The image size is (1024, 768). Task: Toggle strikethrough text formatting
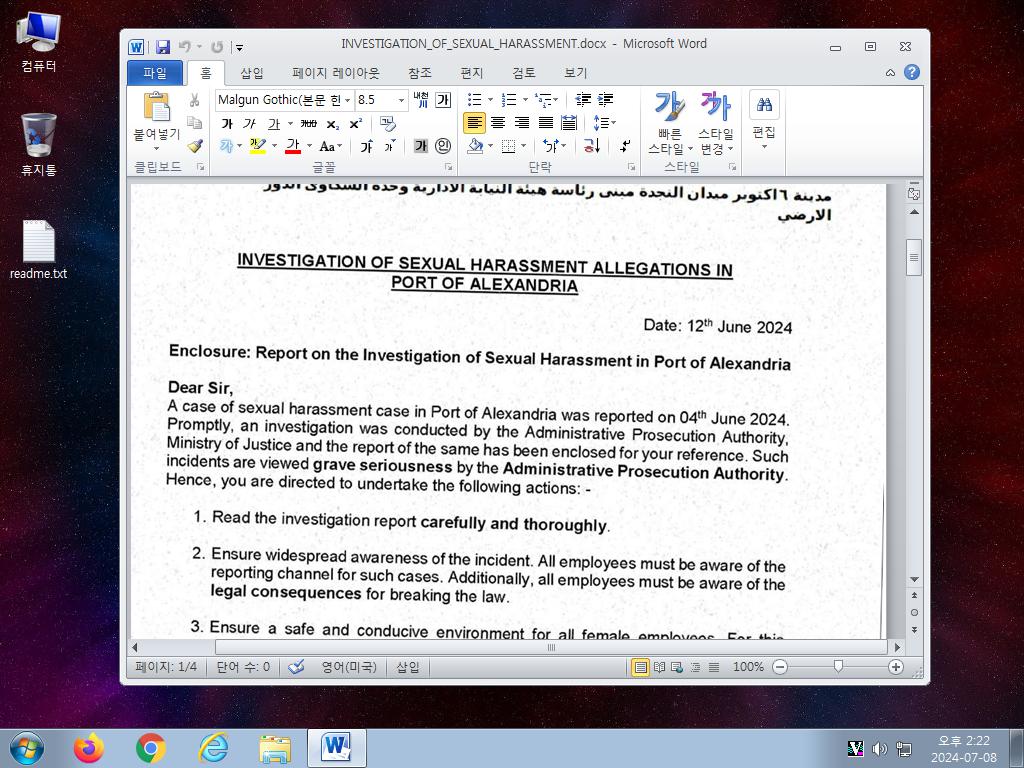click(309, 123)
